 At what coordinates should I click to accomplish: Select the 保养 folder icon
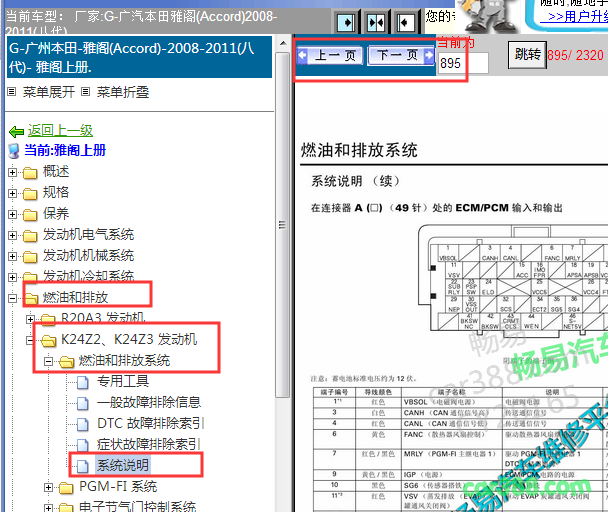pos(30,214)
